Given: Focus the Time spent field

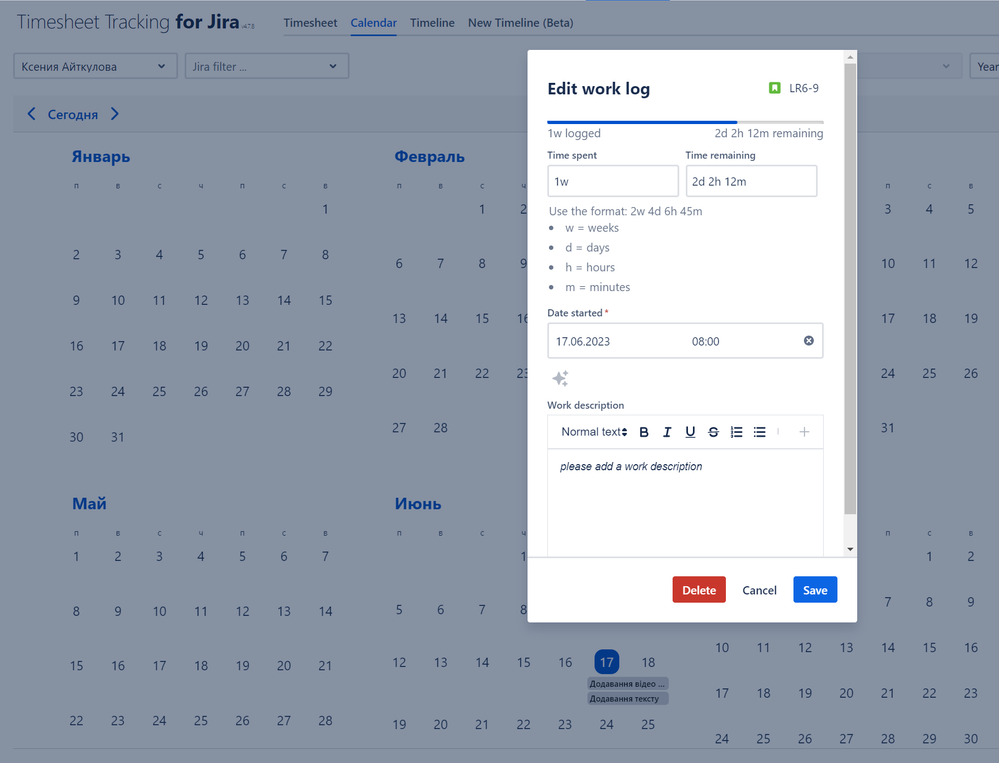Looking at the screenshot, I should [613, 181].
